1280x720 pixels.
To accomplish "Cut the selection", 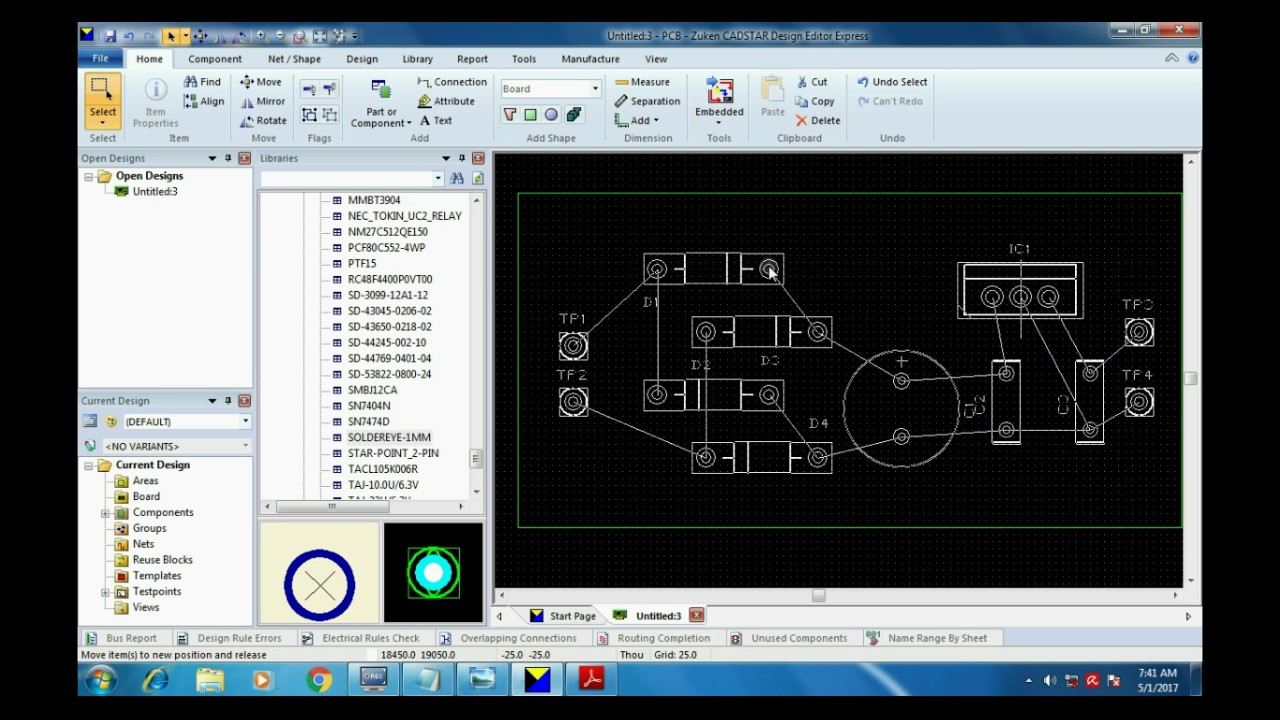I will click(811, 82).
